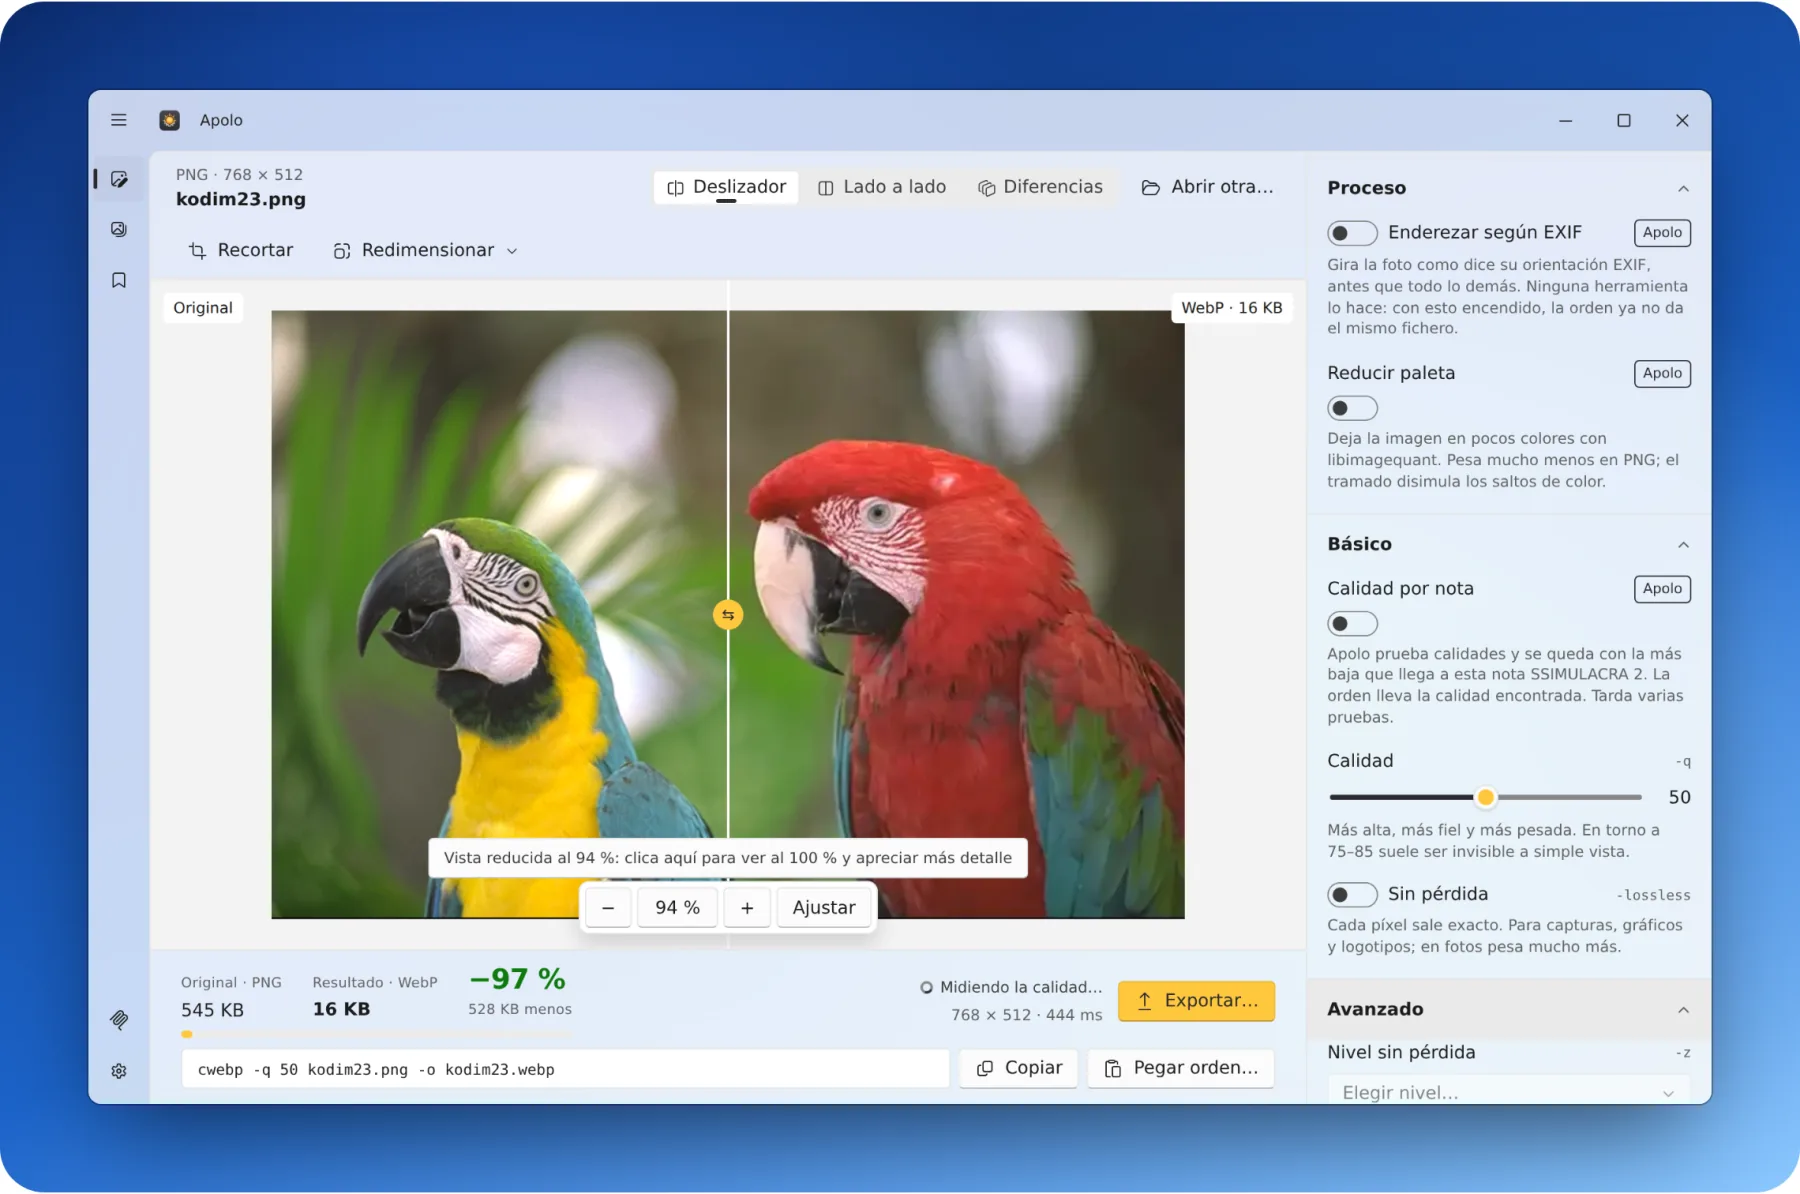Switch to Deslizador view

click(726, 187)
